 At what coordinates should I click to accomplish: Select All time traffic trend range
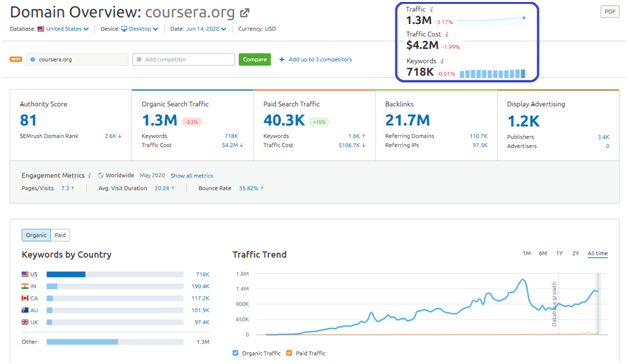point(597,253)
